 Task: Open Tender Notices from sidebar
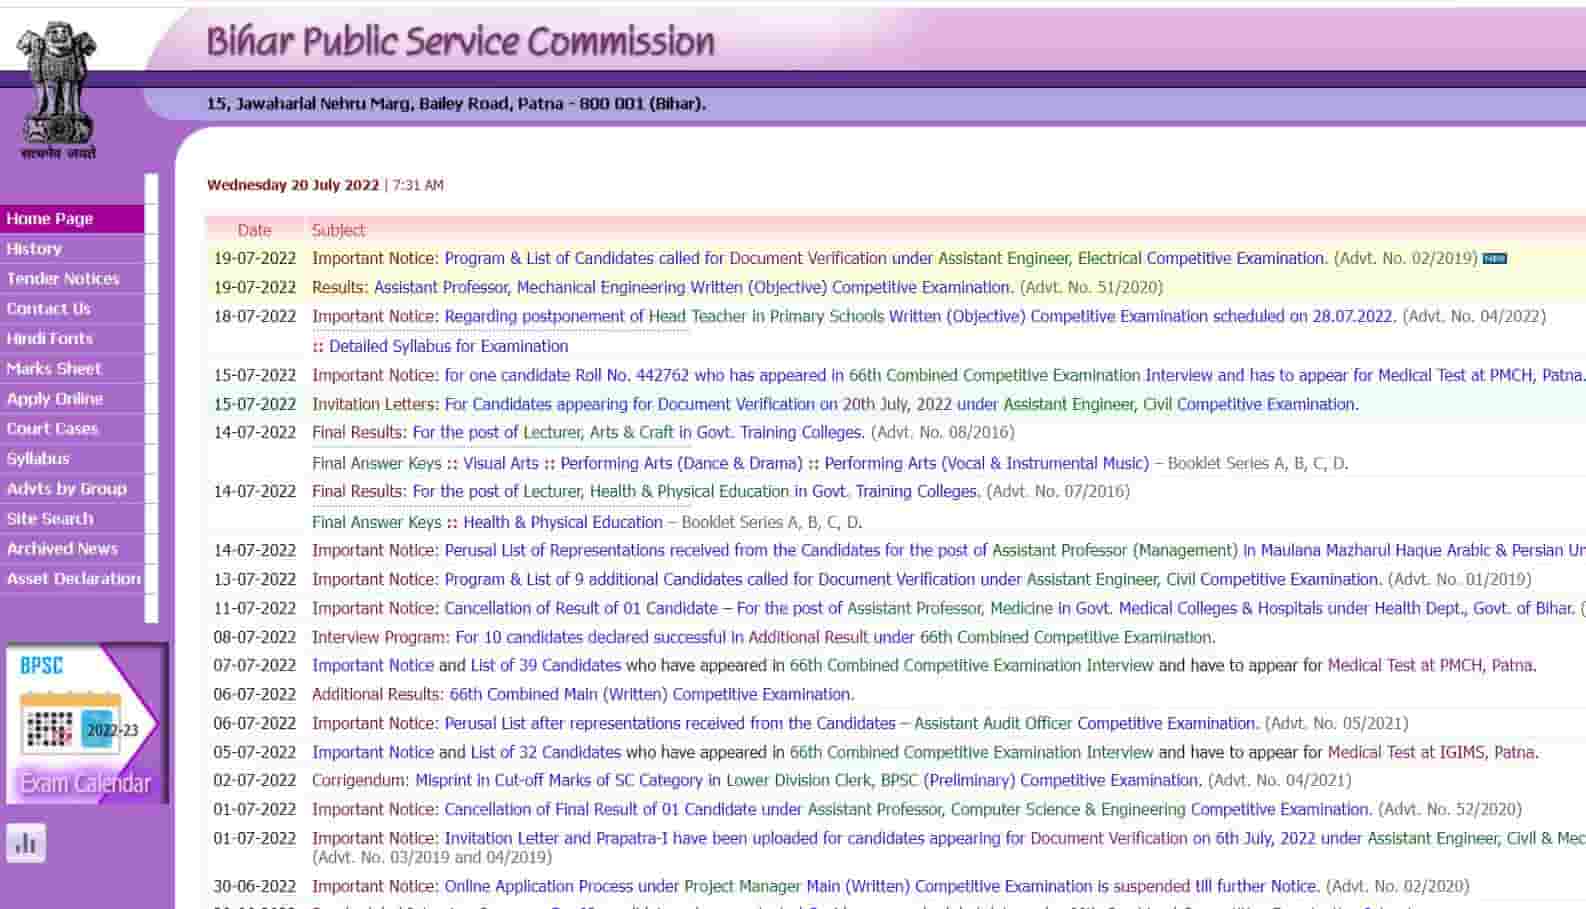(x=63, y=279)
